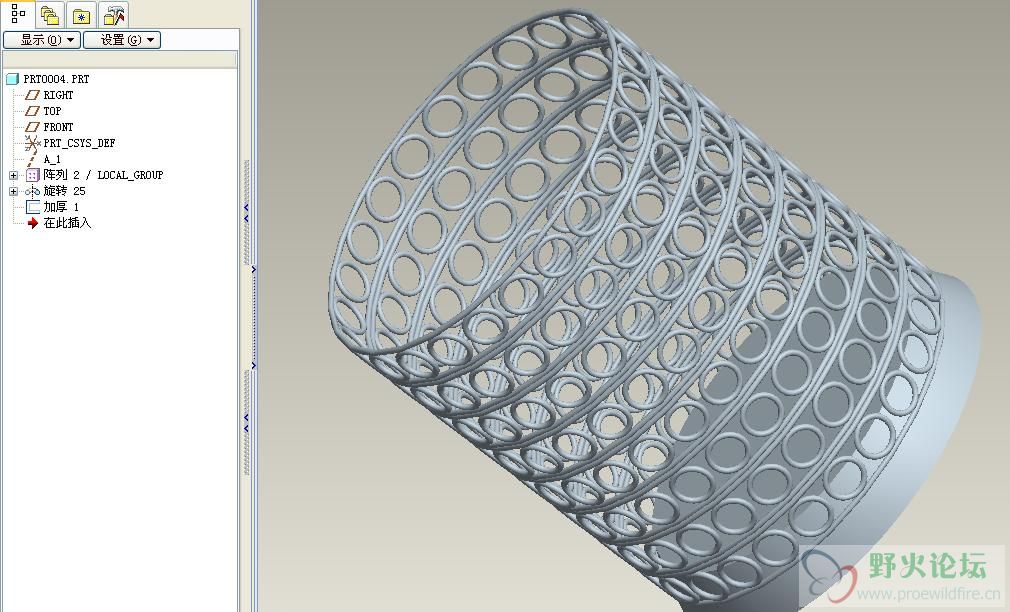The height and width of the screenshot is (612, 1010).
Task: Click the revolve icon beside 旋转 25
Action: coord(32,191)
